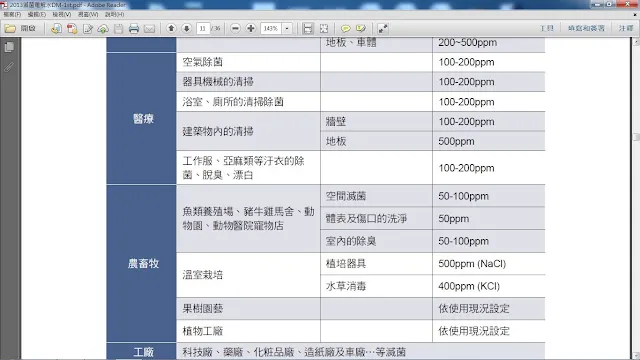
Task: Open a file with the 開啟 folder button
Action: pyautogui.click(x=20, y=28)
